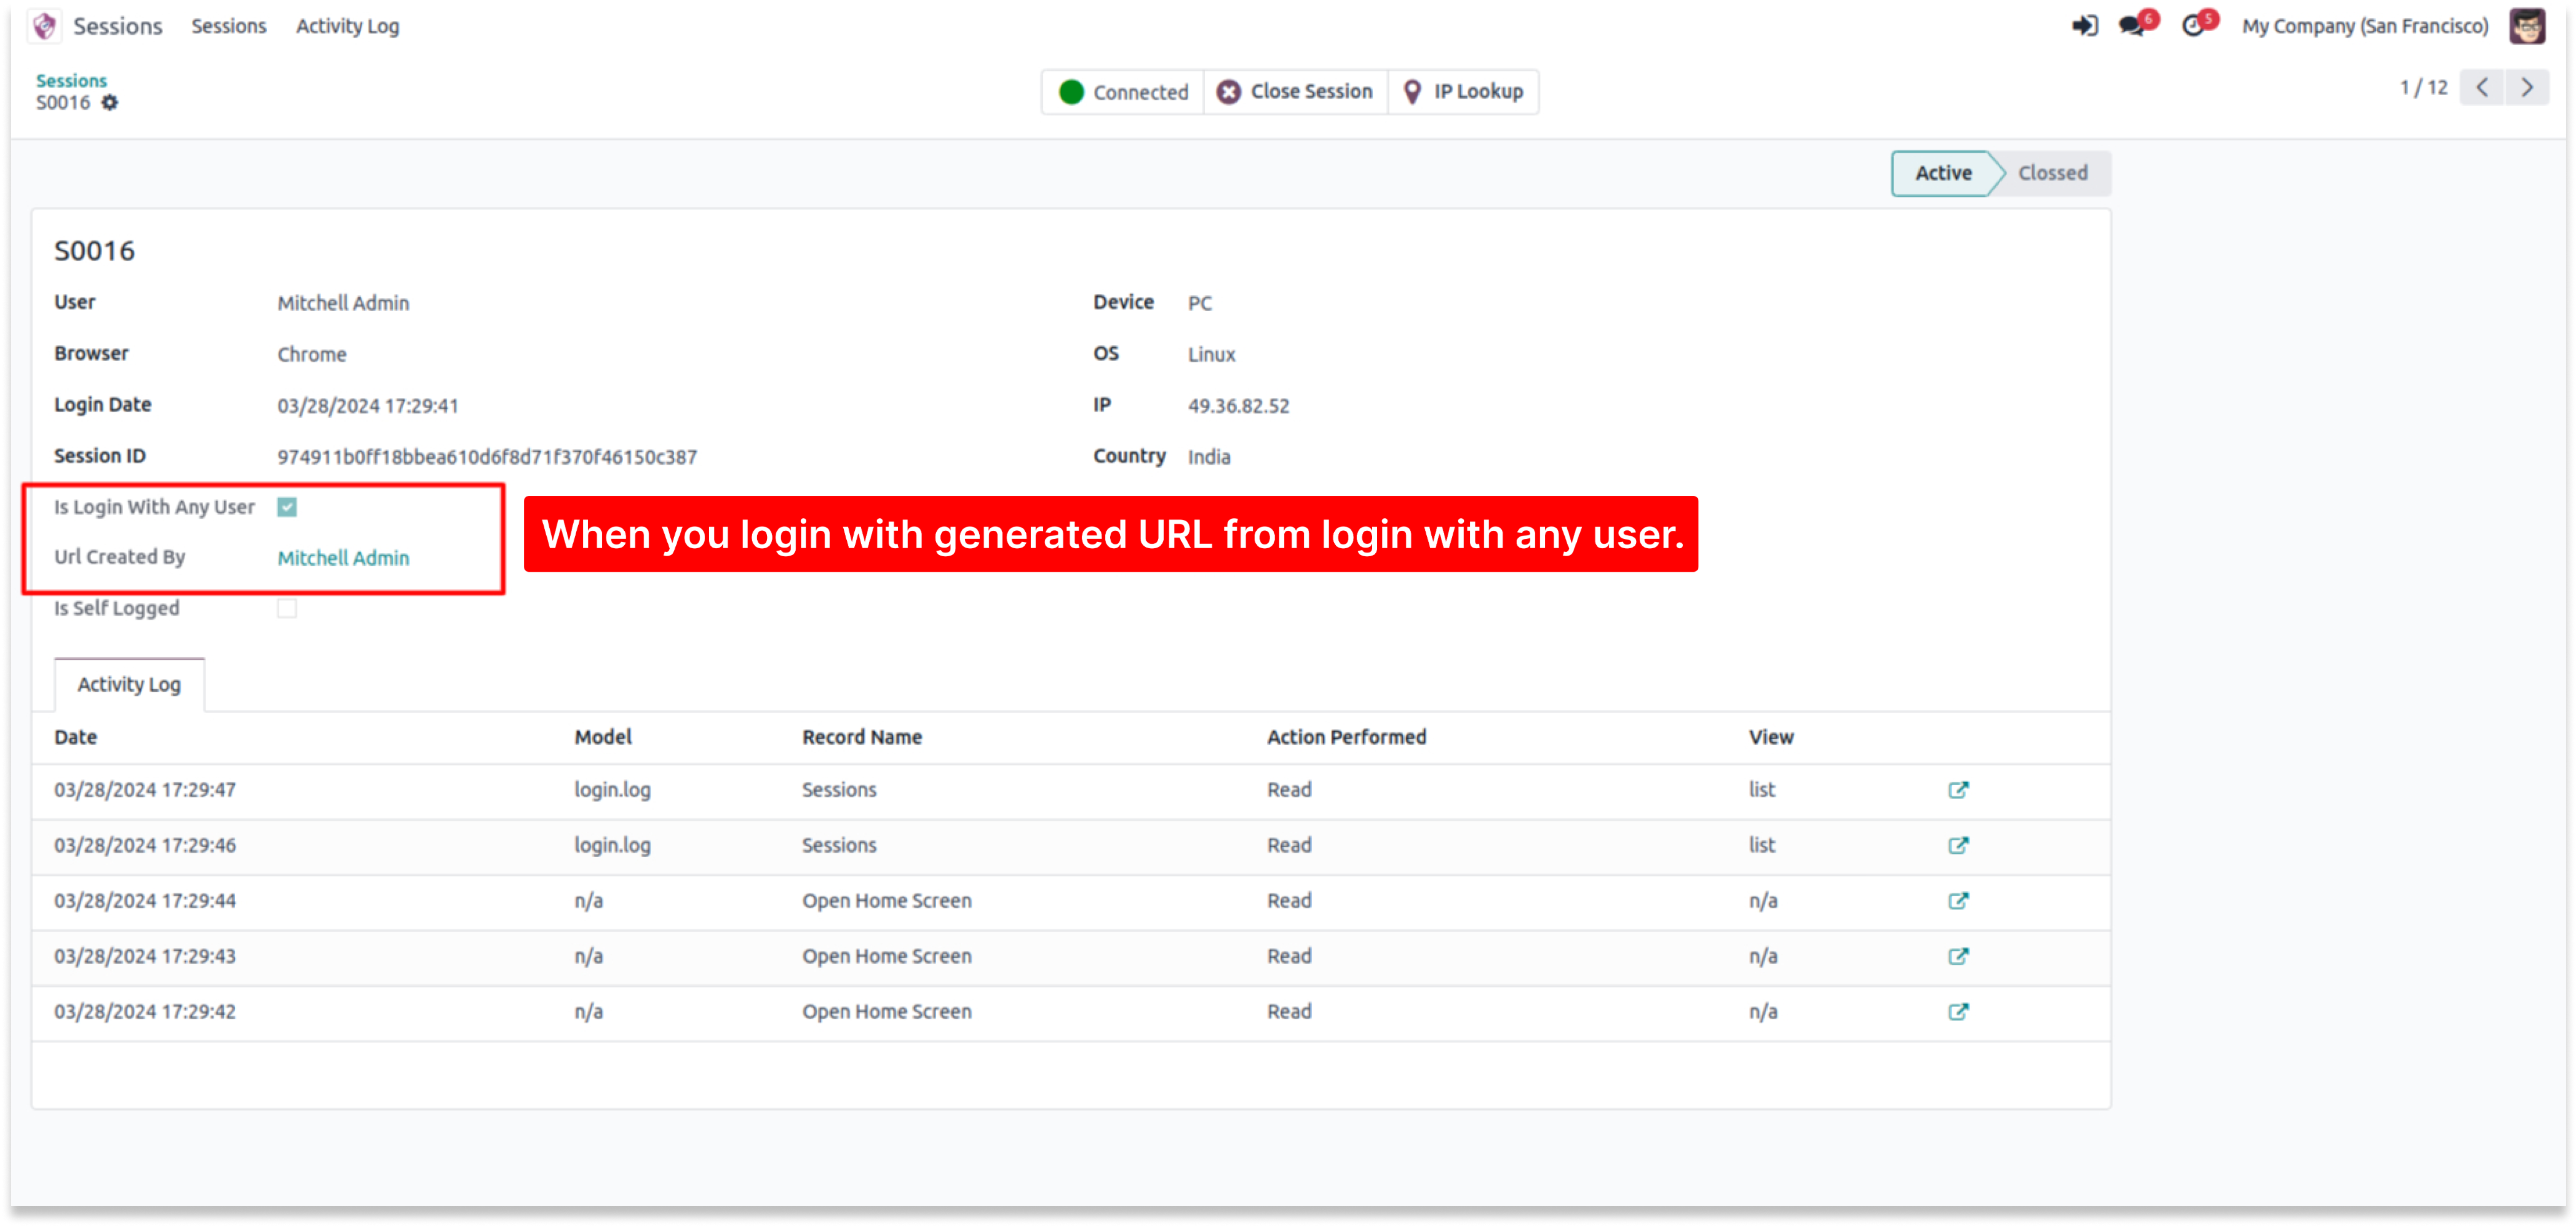Click the Close Session button
The width and height of the screenshot is (2576, 1226).
point(1295,92)
